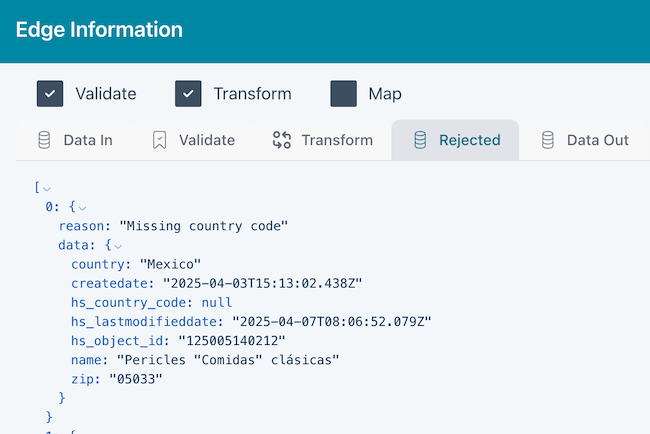
Task: Click the database icon on Rejected tab
Action: tap(420, 140)
